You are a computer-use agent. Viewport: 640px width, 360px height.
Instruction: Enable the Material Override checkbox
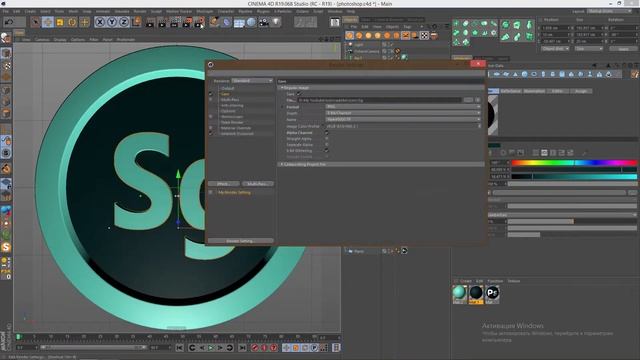coord(211,128)
